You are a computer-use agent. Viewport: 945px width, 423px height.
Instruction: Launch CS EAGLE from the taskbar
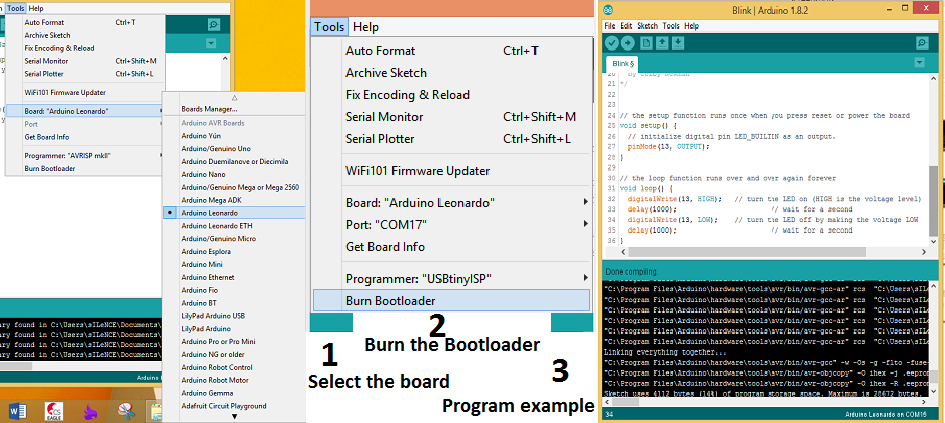pos(54,412)
